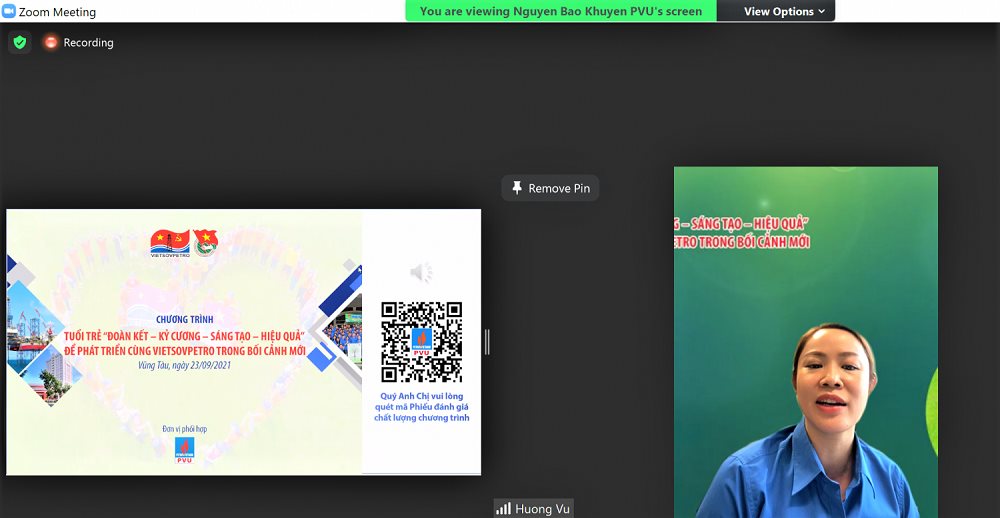Click the gray speaker icon on the slide
Screen dimensions: 1000x518
421,273
